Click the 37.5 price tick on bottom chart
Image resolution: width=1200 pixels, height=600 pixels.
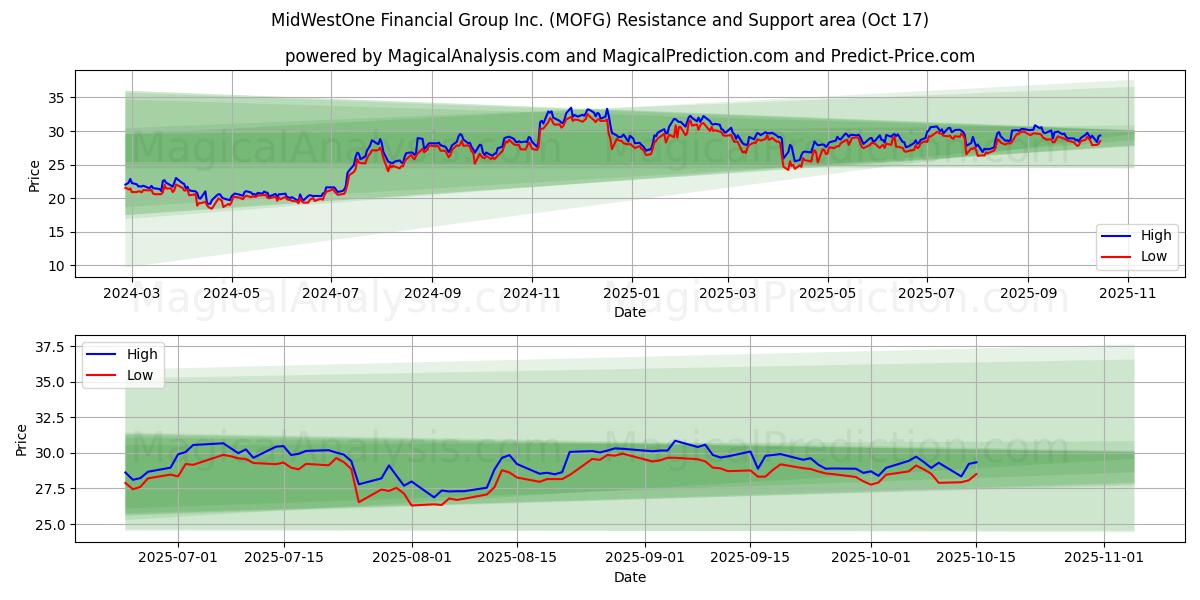pyautogui.click(x=49, y=347)
